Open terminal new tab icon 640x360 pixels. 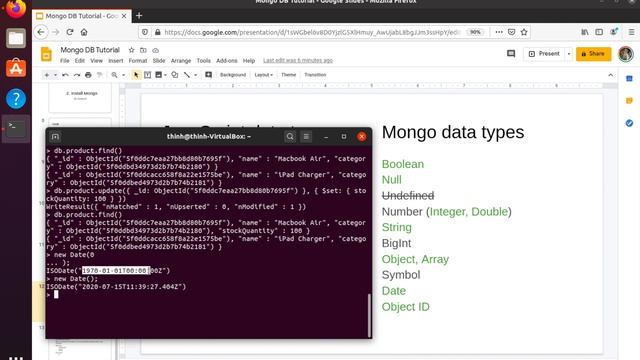[x=56, y=137]
